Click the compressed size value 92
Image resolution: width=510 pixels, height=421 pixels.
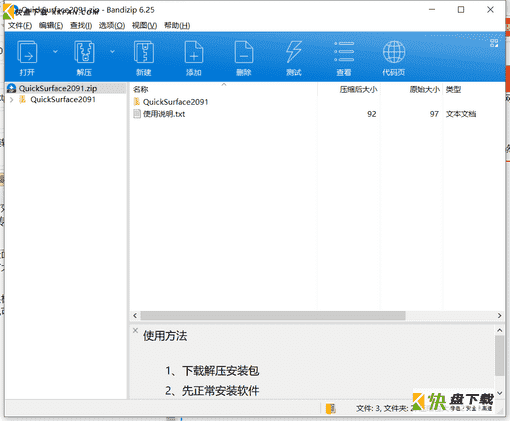[x=372, y=114]
